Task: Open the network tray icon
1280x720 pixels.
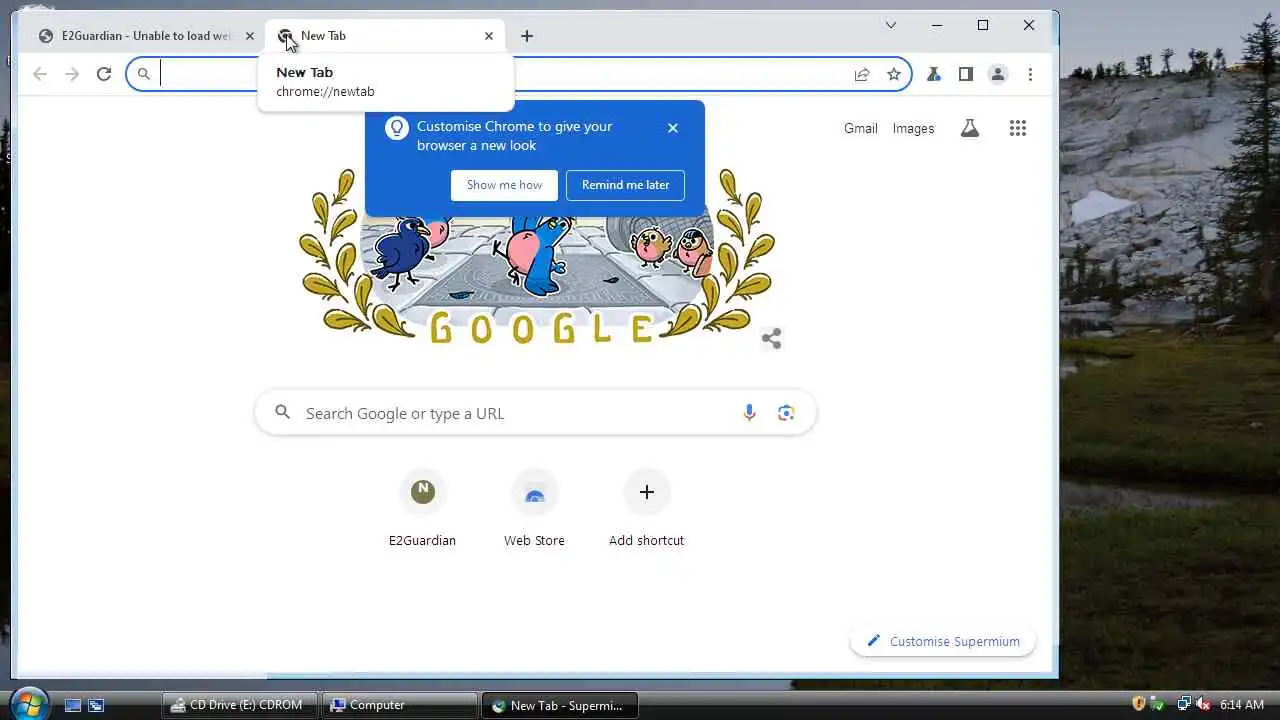Action: 1184,704
